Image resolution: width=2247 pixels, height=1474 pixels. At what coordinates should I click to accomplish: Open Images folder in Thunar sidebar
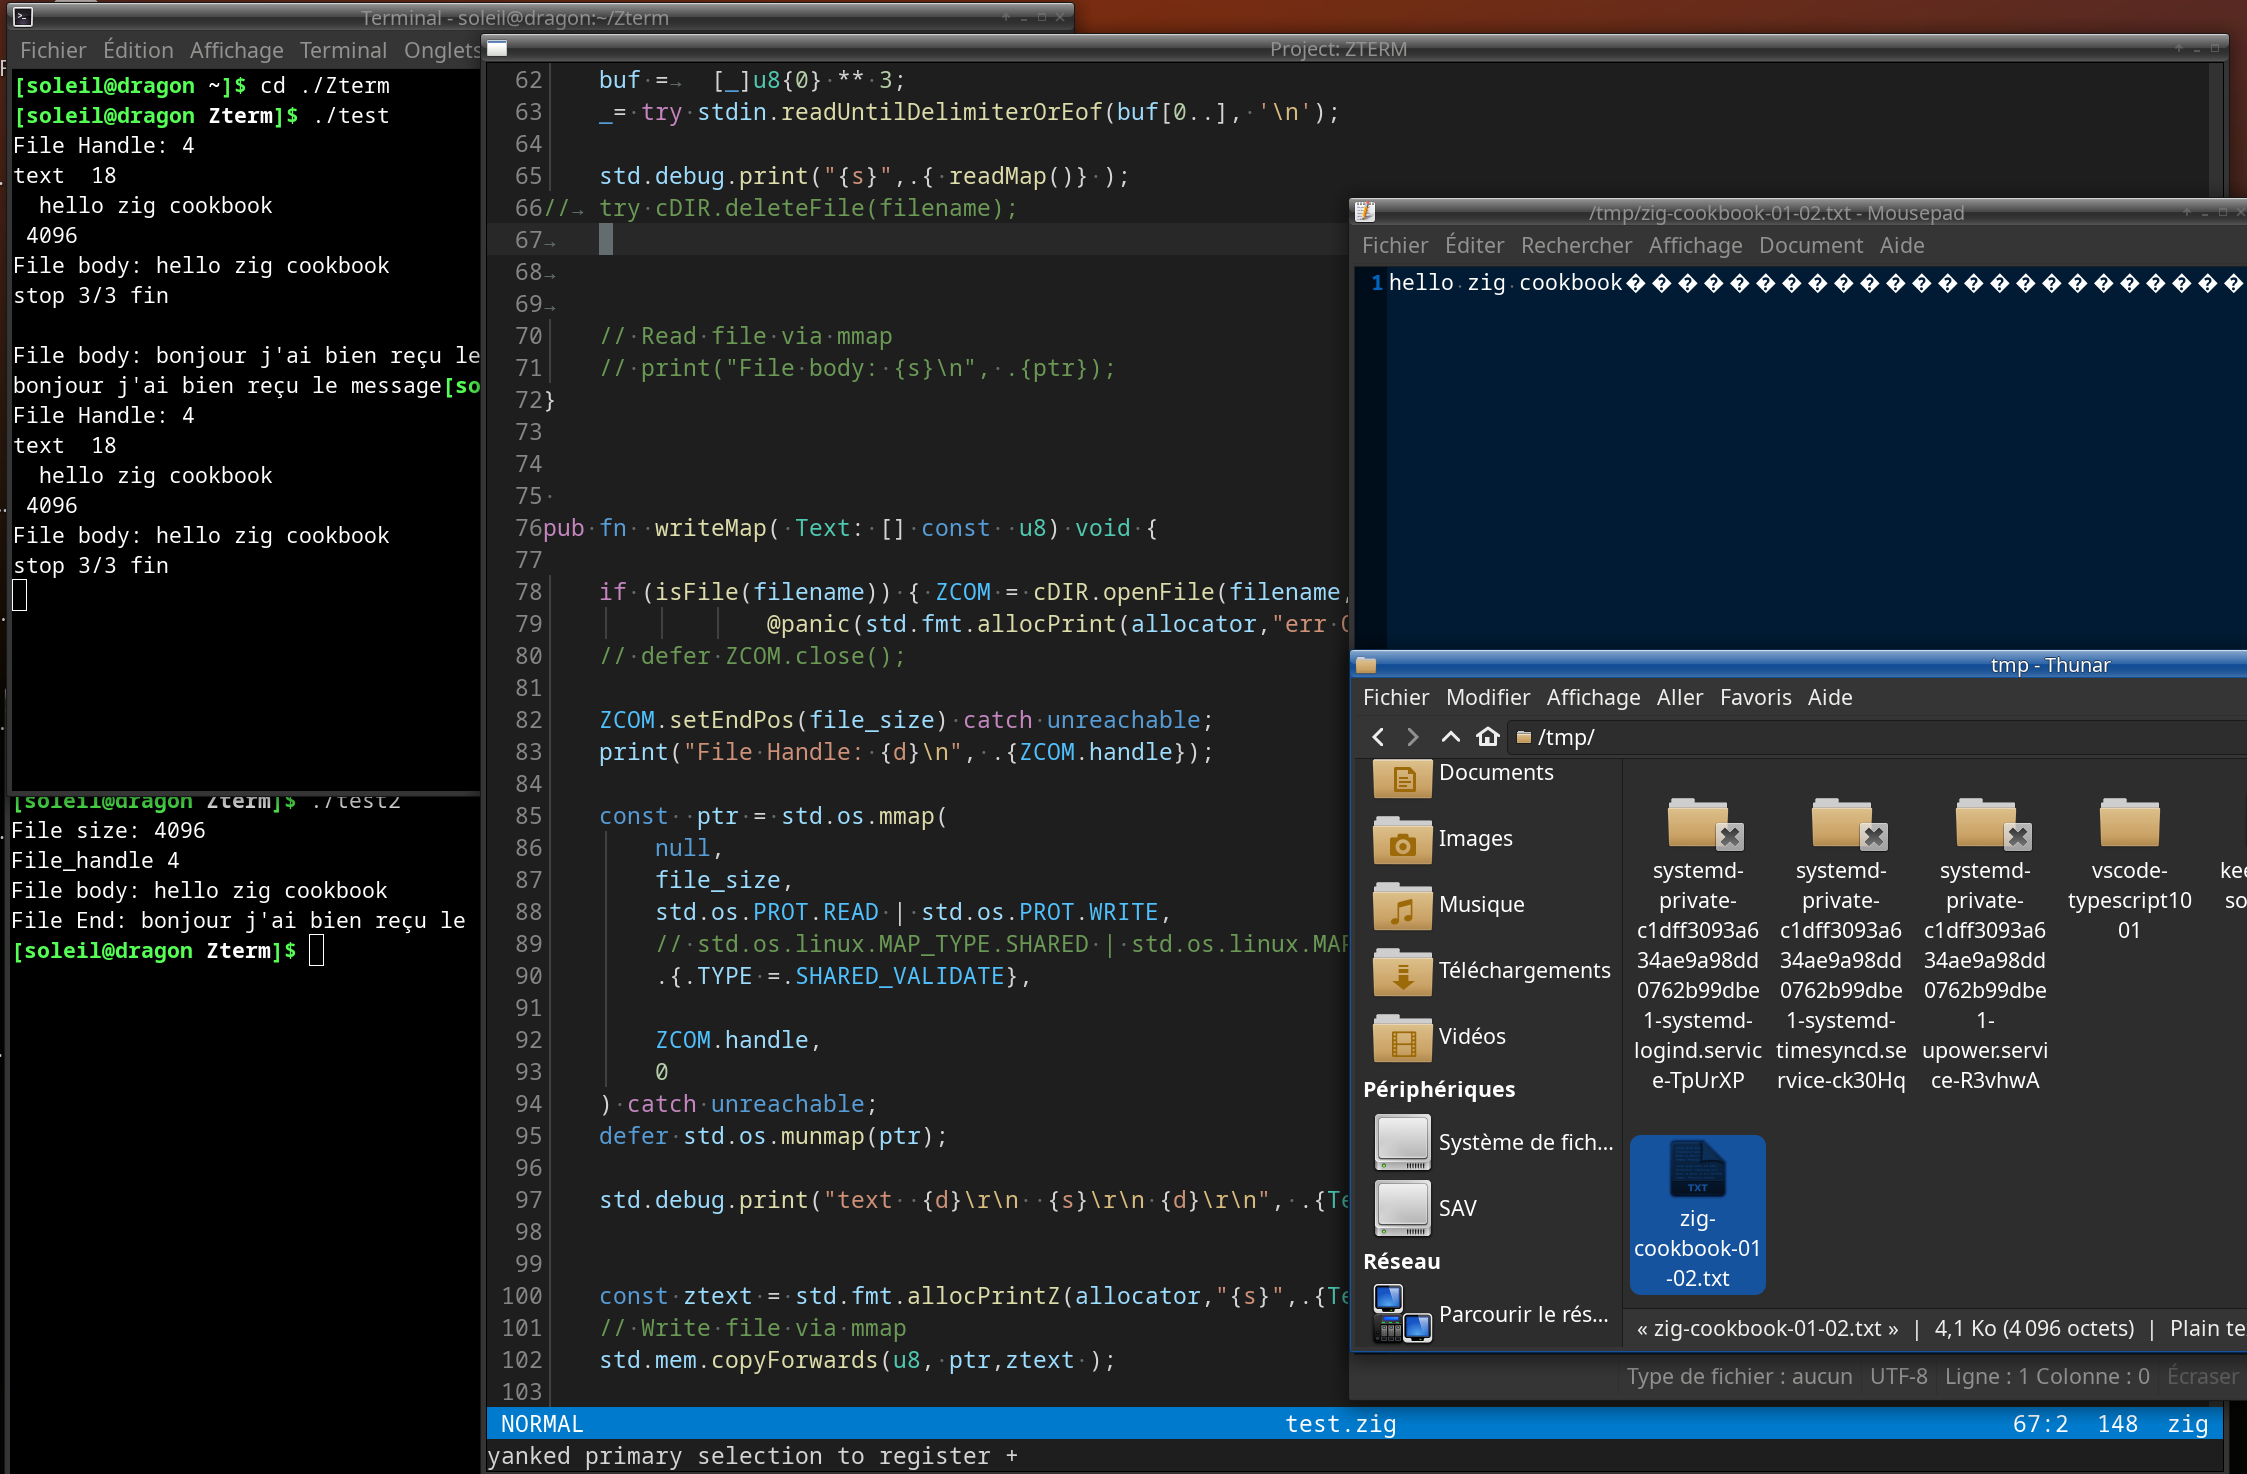click(1443, 839)
